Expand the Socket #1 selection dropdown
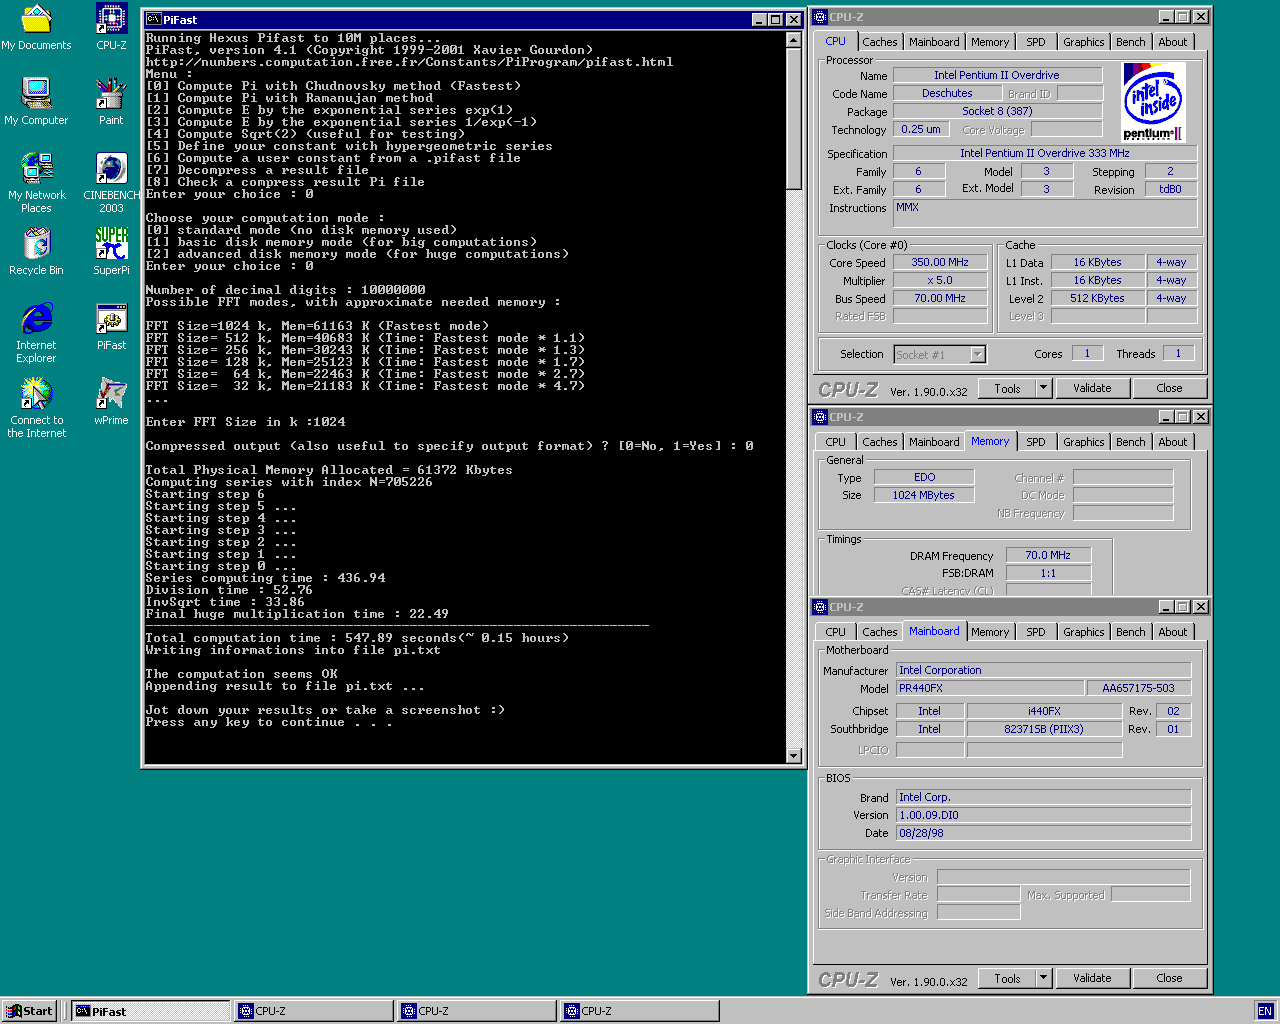Screen dimensions: 1280x1024 (978, 354)
